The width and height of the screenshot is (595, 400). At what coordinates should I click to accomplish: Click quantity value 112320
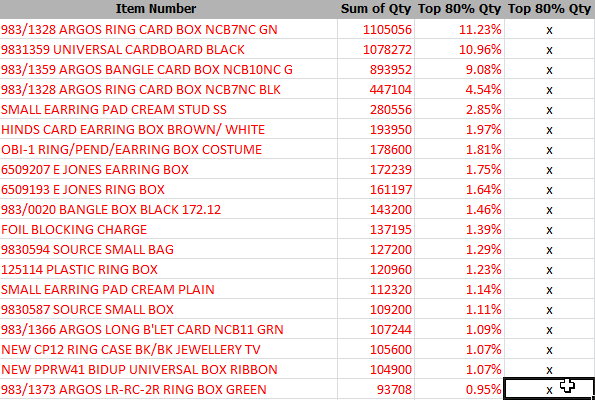(x=390, y=290)
